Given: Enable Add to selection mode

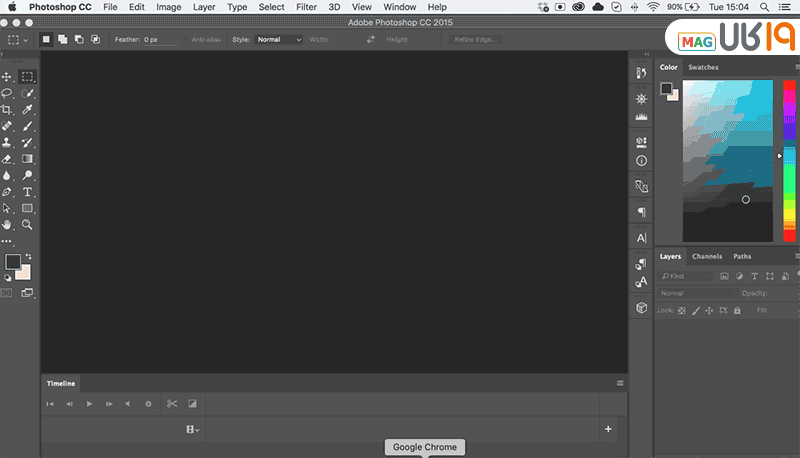Looking at the screenshot, I should (62, 40).
